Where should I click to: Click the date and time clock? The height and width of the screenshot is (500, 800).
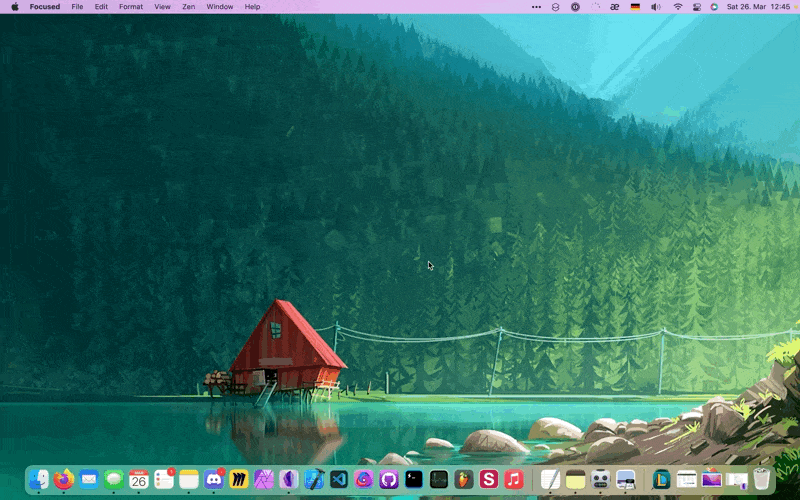pyautogui.click(x=758, y=7)
